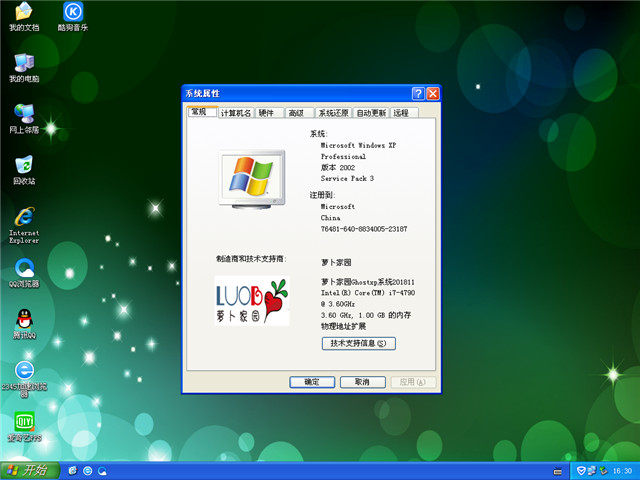This screenshot has height=480, width=640.
Task: Click the Windows XP monitor logo image
Action: (x=252, y=180)
